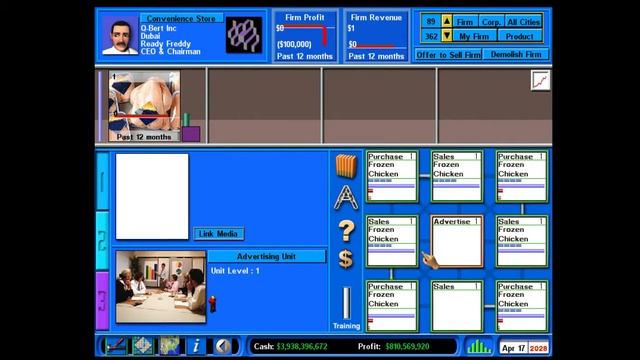Click the Dubai city name
The image size is (640, 360).
coord(150,36)
